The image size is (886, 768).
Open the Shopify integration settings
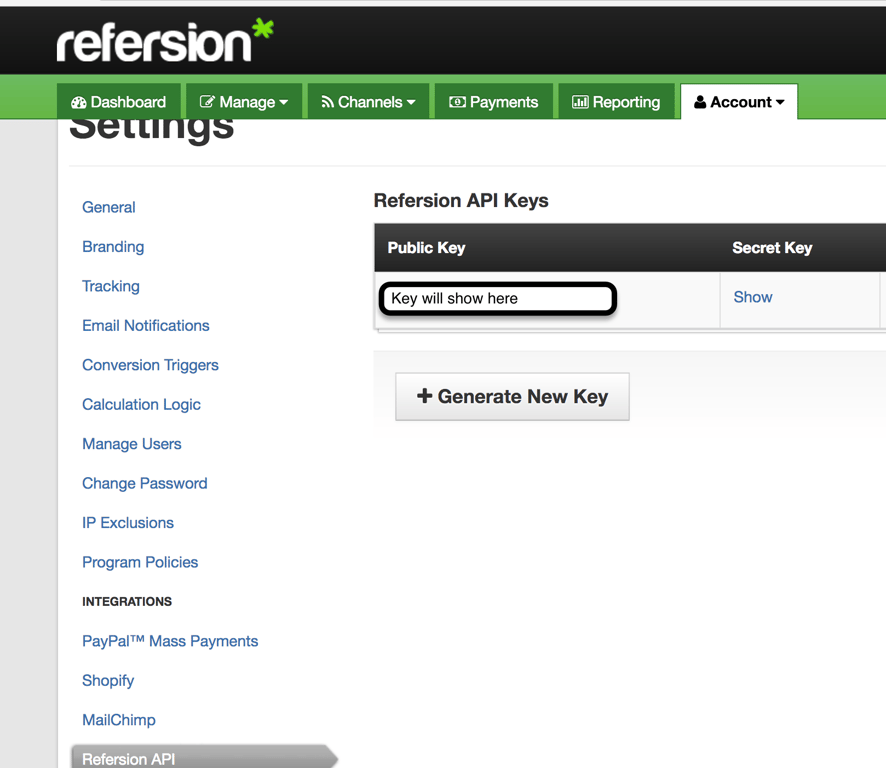pyautogui.click(x=108, y=681)
